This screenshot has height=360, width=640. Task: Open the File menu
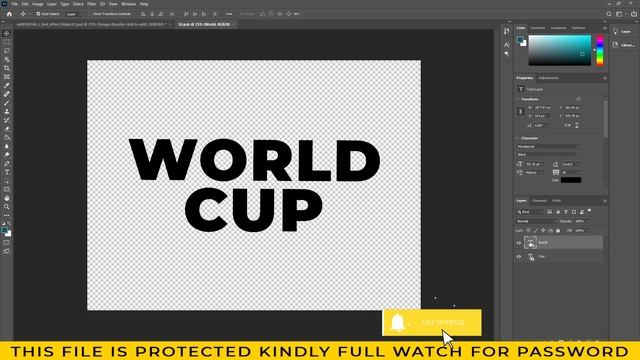(14, 4)
